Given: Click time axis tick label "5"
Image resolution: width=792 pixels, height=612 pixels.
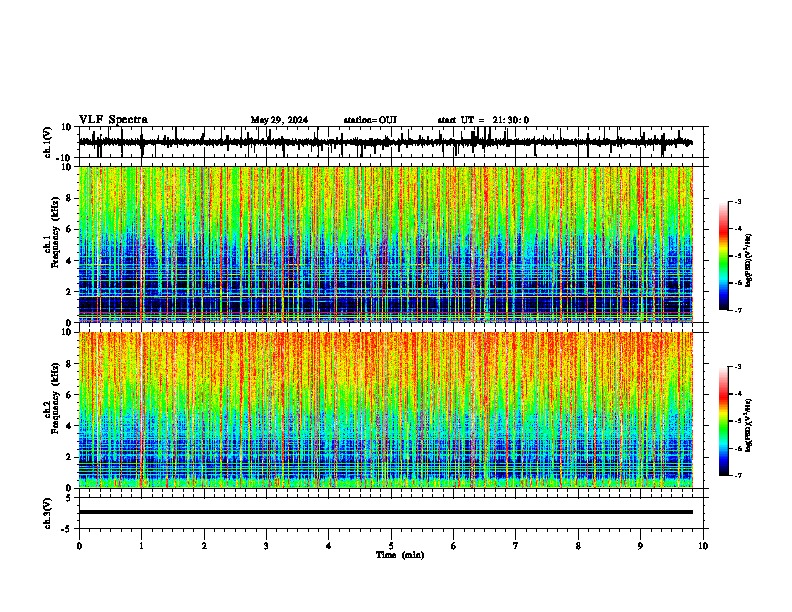Looking at the screenshot, I should 391,546.
